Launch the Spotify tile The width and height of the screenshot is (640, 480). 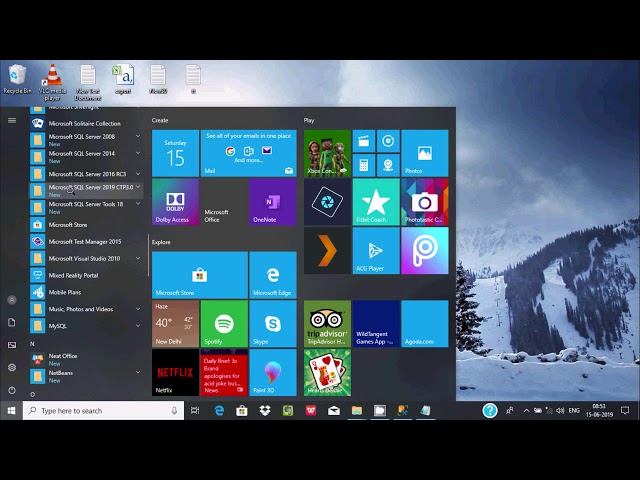(x=224, y=323)
